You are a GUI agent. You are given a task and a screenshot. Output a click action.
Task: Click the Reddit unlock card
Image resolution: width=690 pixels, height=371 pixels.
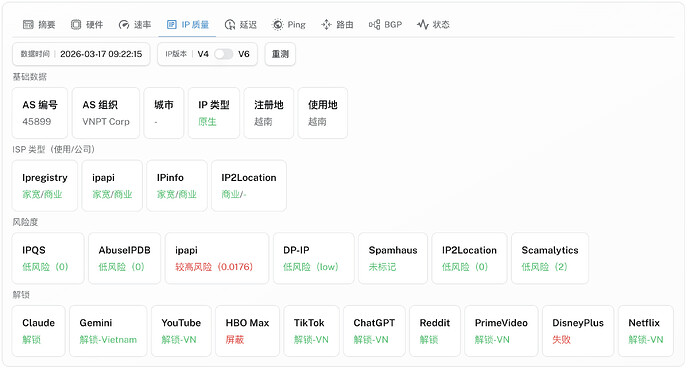[435, 331]
